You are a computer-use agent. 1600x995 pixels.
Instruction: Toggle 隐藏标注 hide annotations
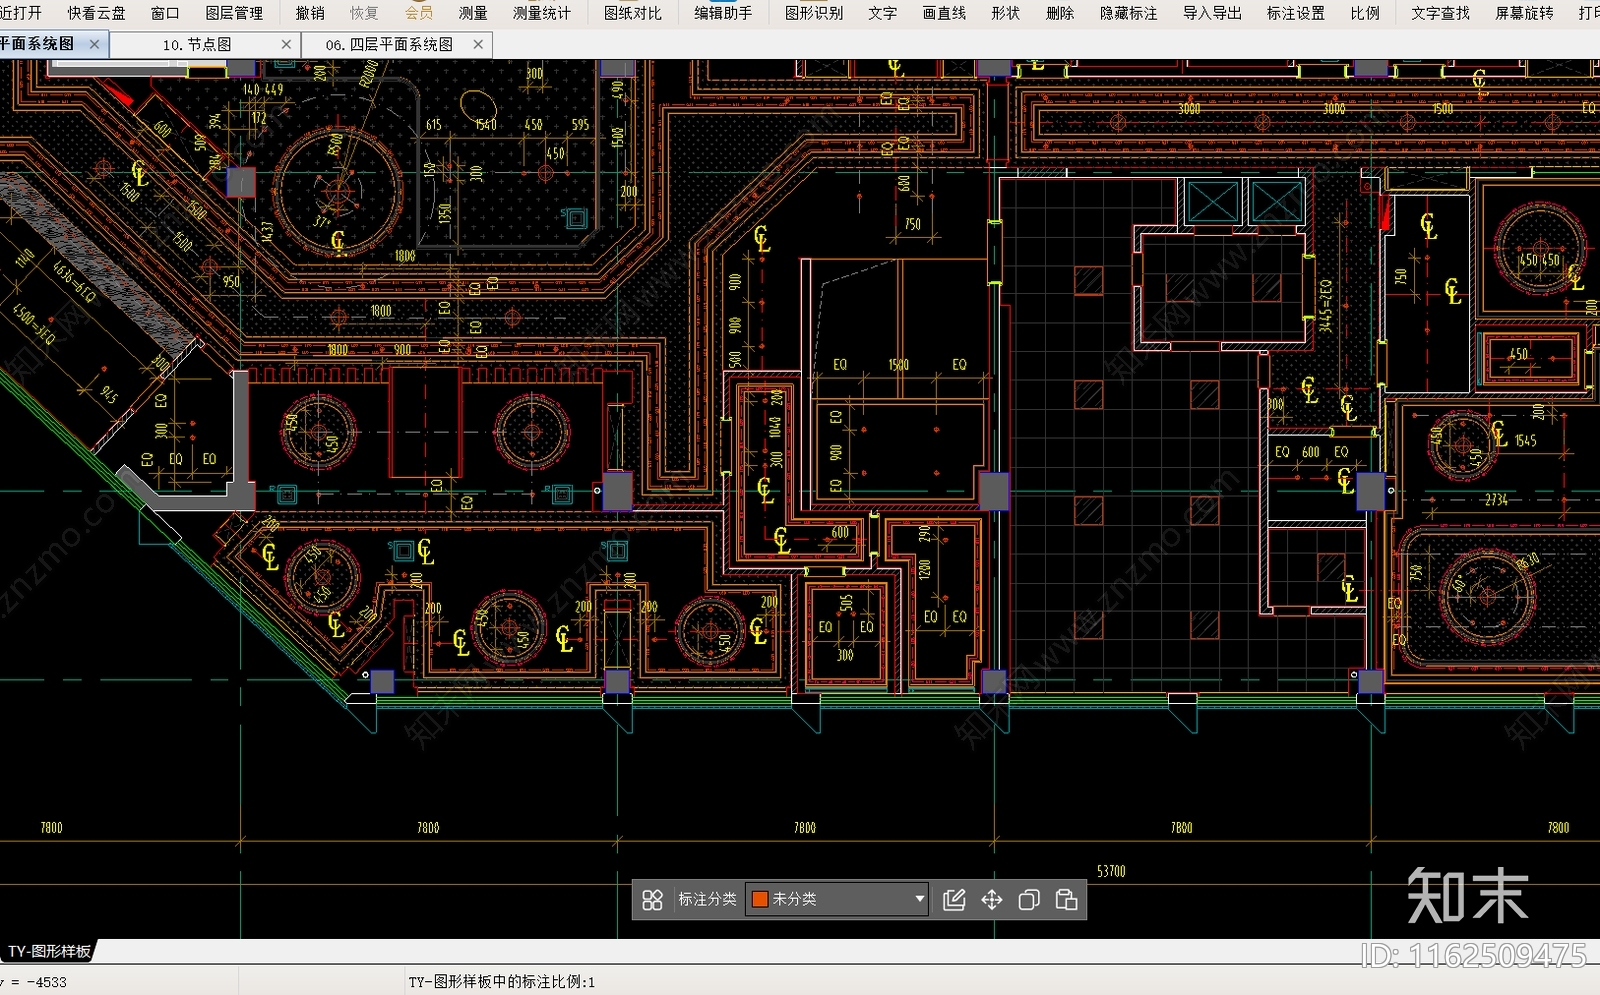click(x=1129, y=13)
